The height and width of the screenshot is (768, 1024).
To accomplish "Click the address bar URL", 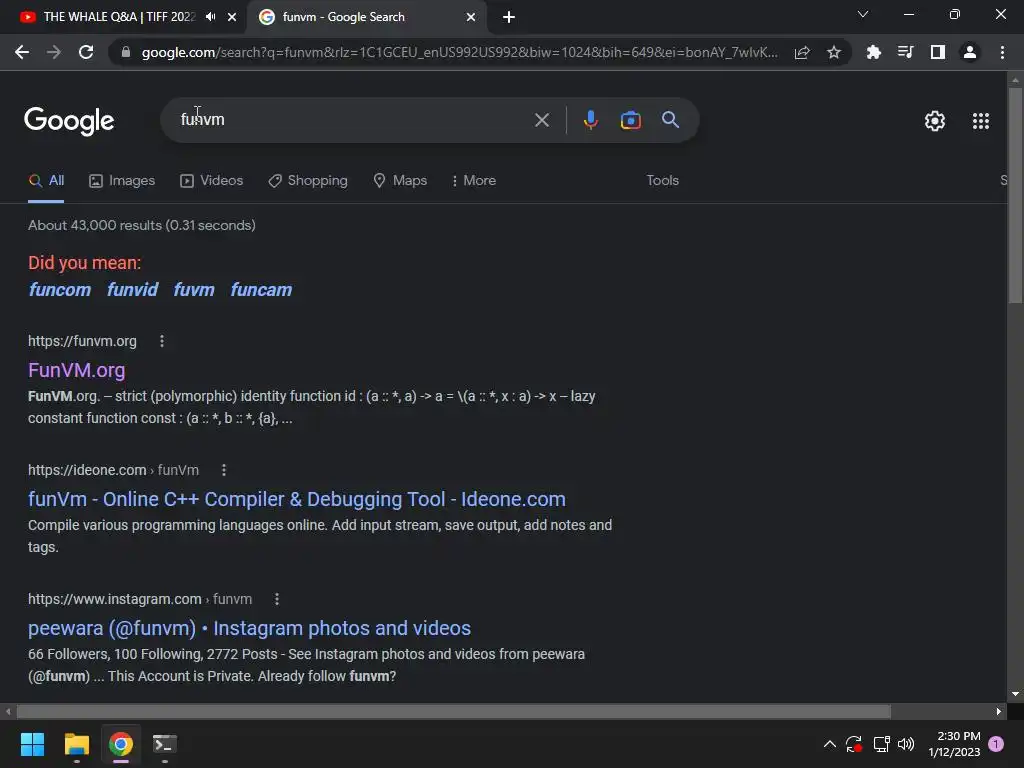I will (x=459, y=52).
